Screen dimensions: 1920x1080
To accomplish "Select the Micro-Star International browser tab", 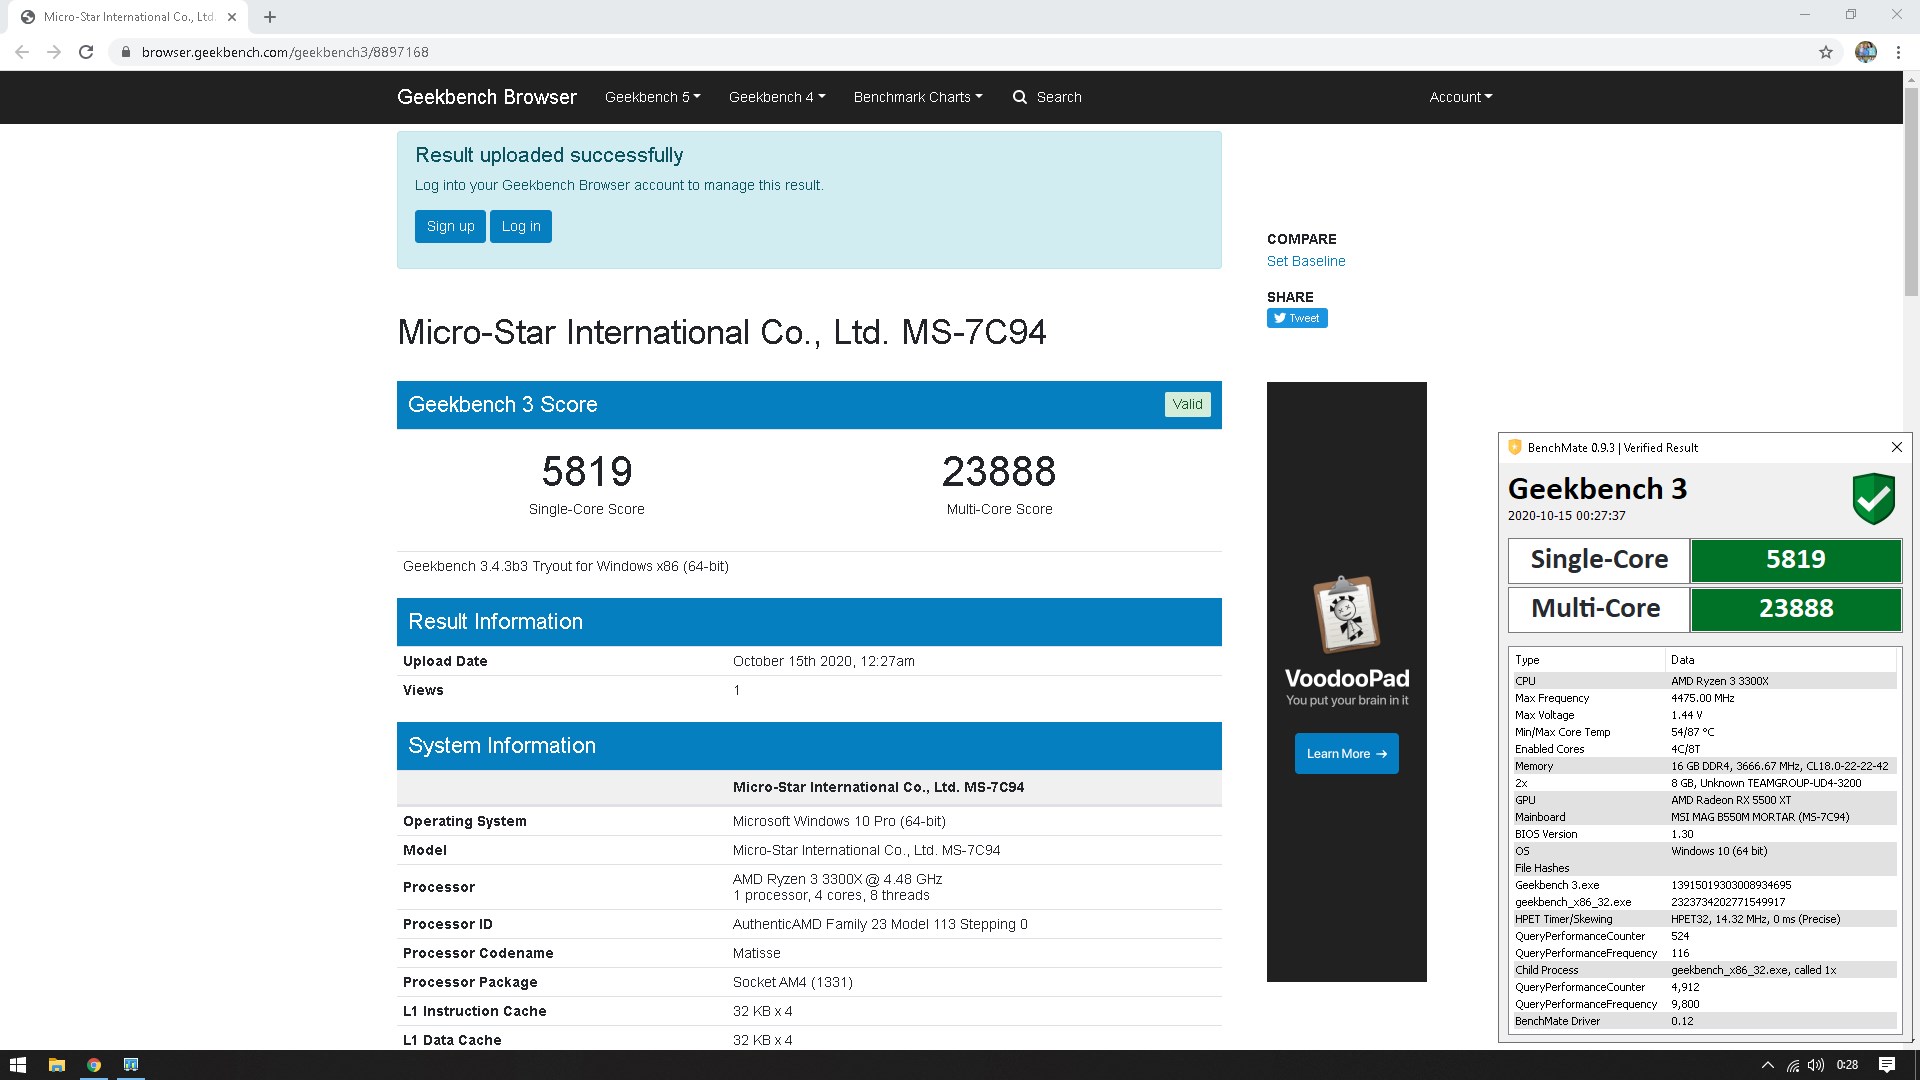I will point(129,17).
